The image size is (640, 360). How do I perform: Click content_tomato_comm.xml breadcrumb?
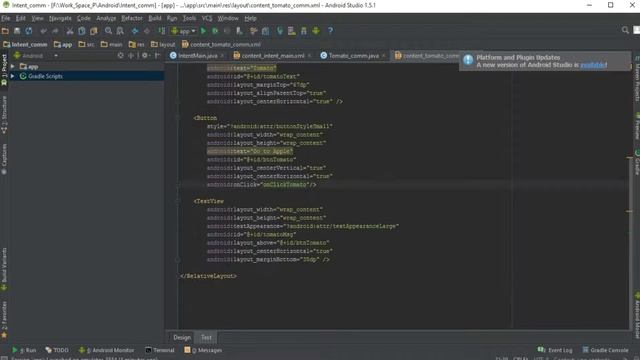[x=221, y=44]
